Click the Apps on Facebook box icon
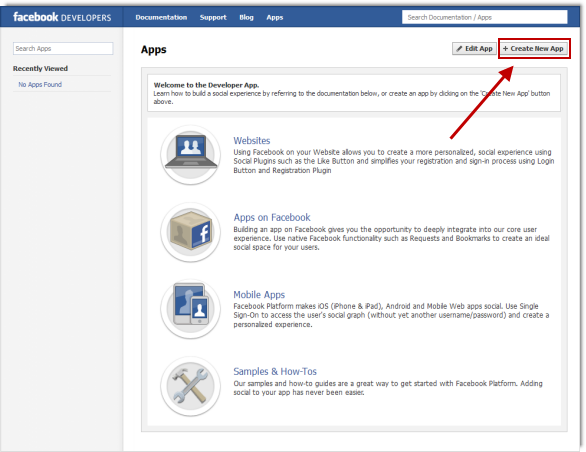The image size is (586, 452). click(191, 232)
